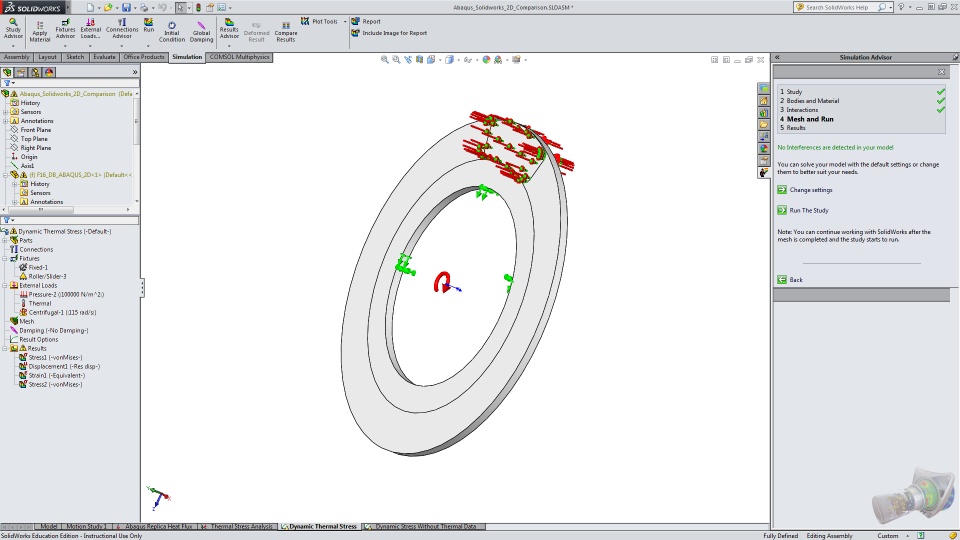This screenshot has height=540, width=960.
Task: Close the Simulation Advisor panel
Action: pyautogui.click(x=942, y=72)
